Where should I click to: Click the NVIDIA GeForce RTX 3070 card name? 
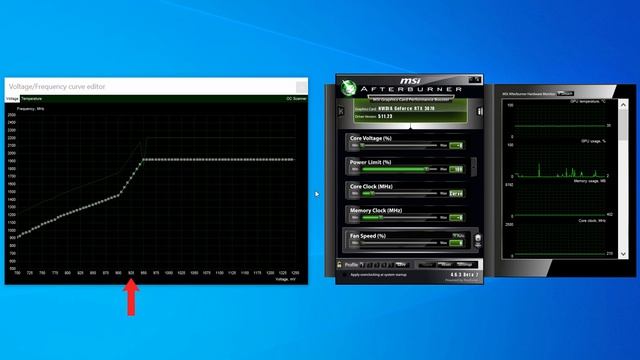coord(407,109)
